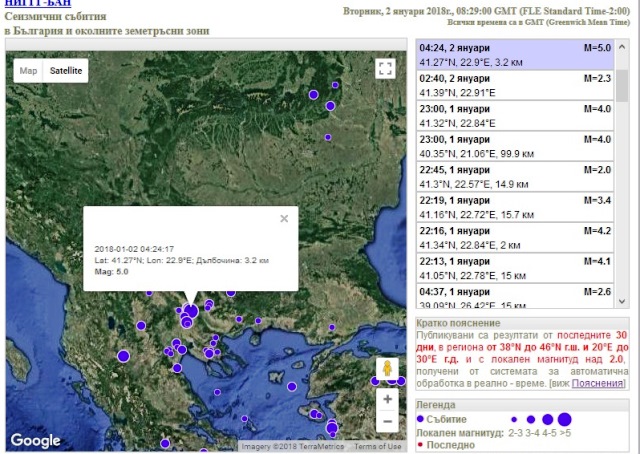
Task: Click the Pegman Street View icon
Action: pyautogui.click(x=387, y=369)
